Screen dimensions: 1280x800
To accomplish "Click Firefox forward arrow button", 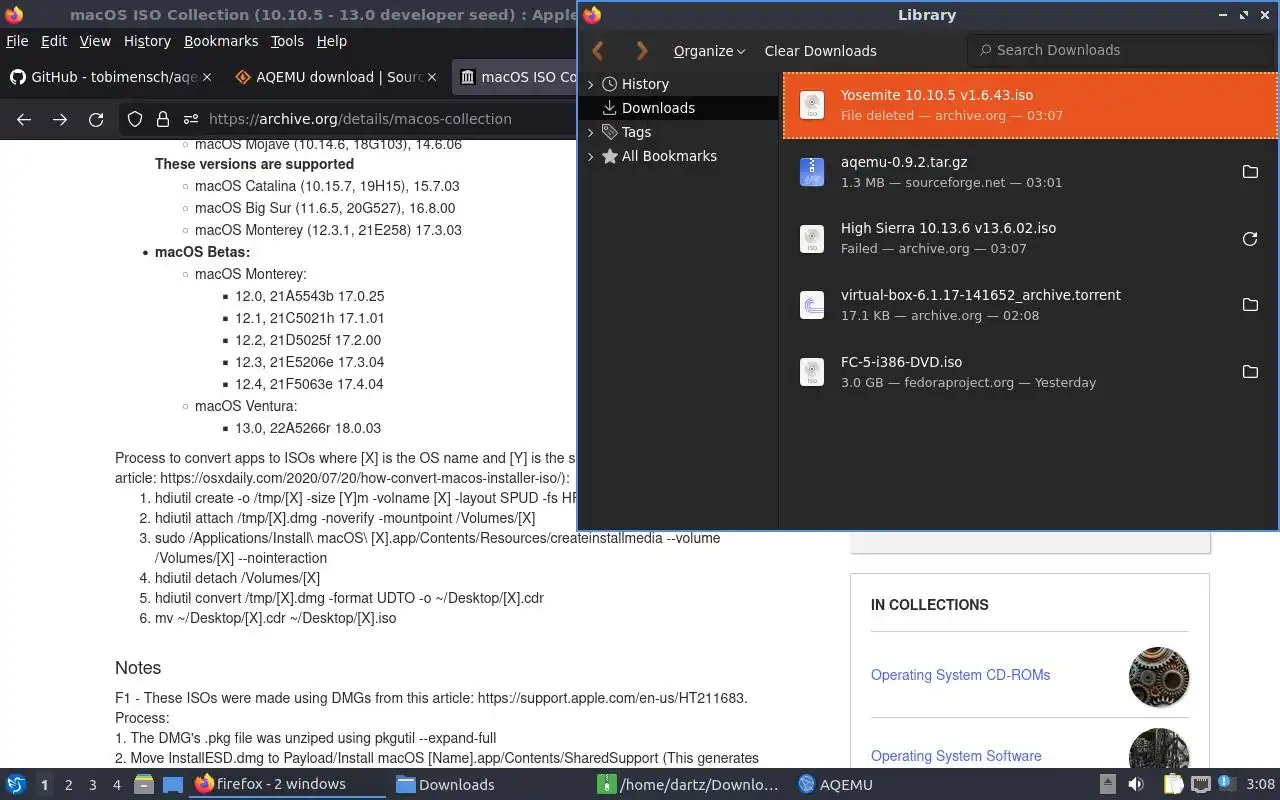I will (60, 119).
